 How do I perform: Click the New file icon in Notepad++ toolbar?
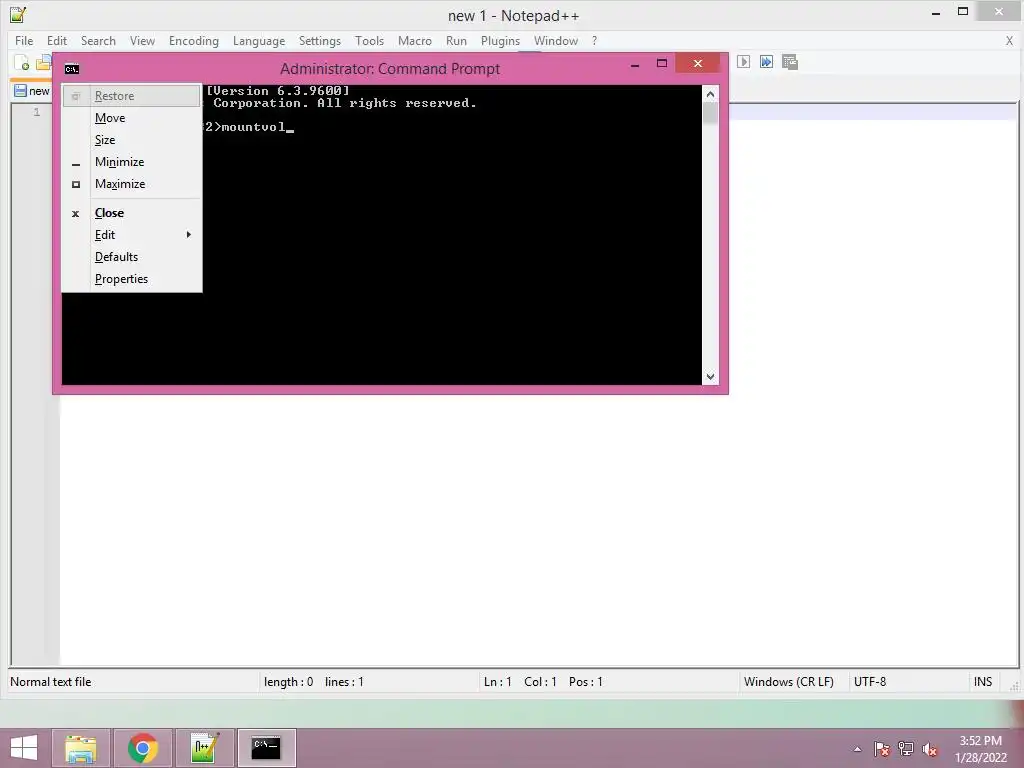tap(22, 63)
